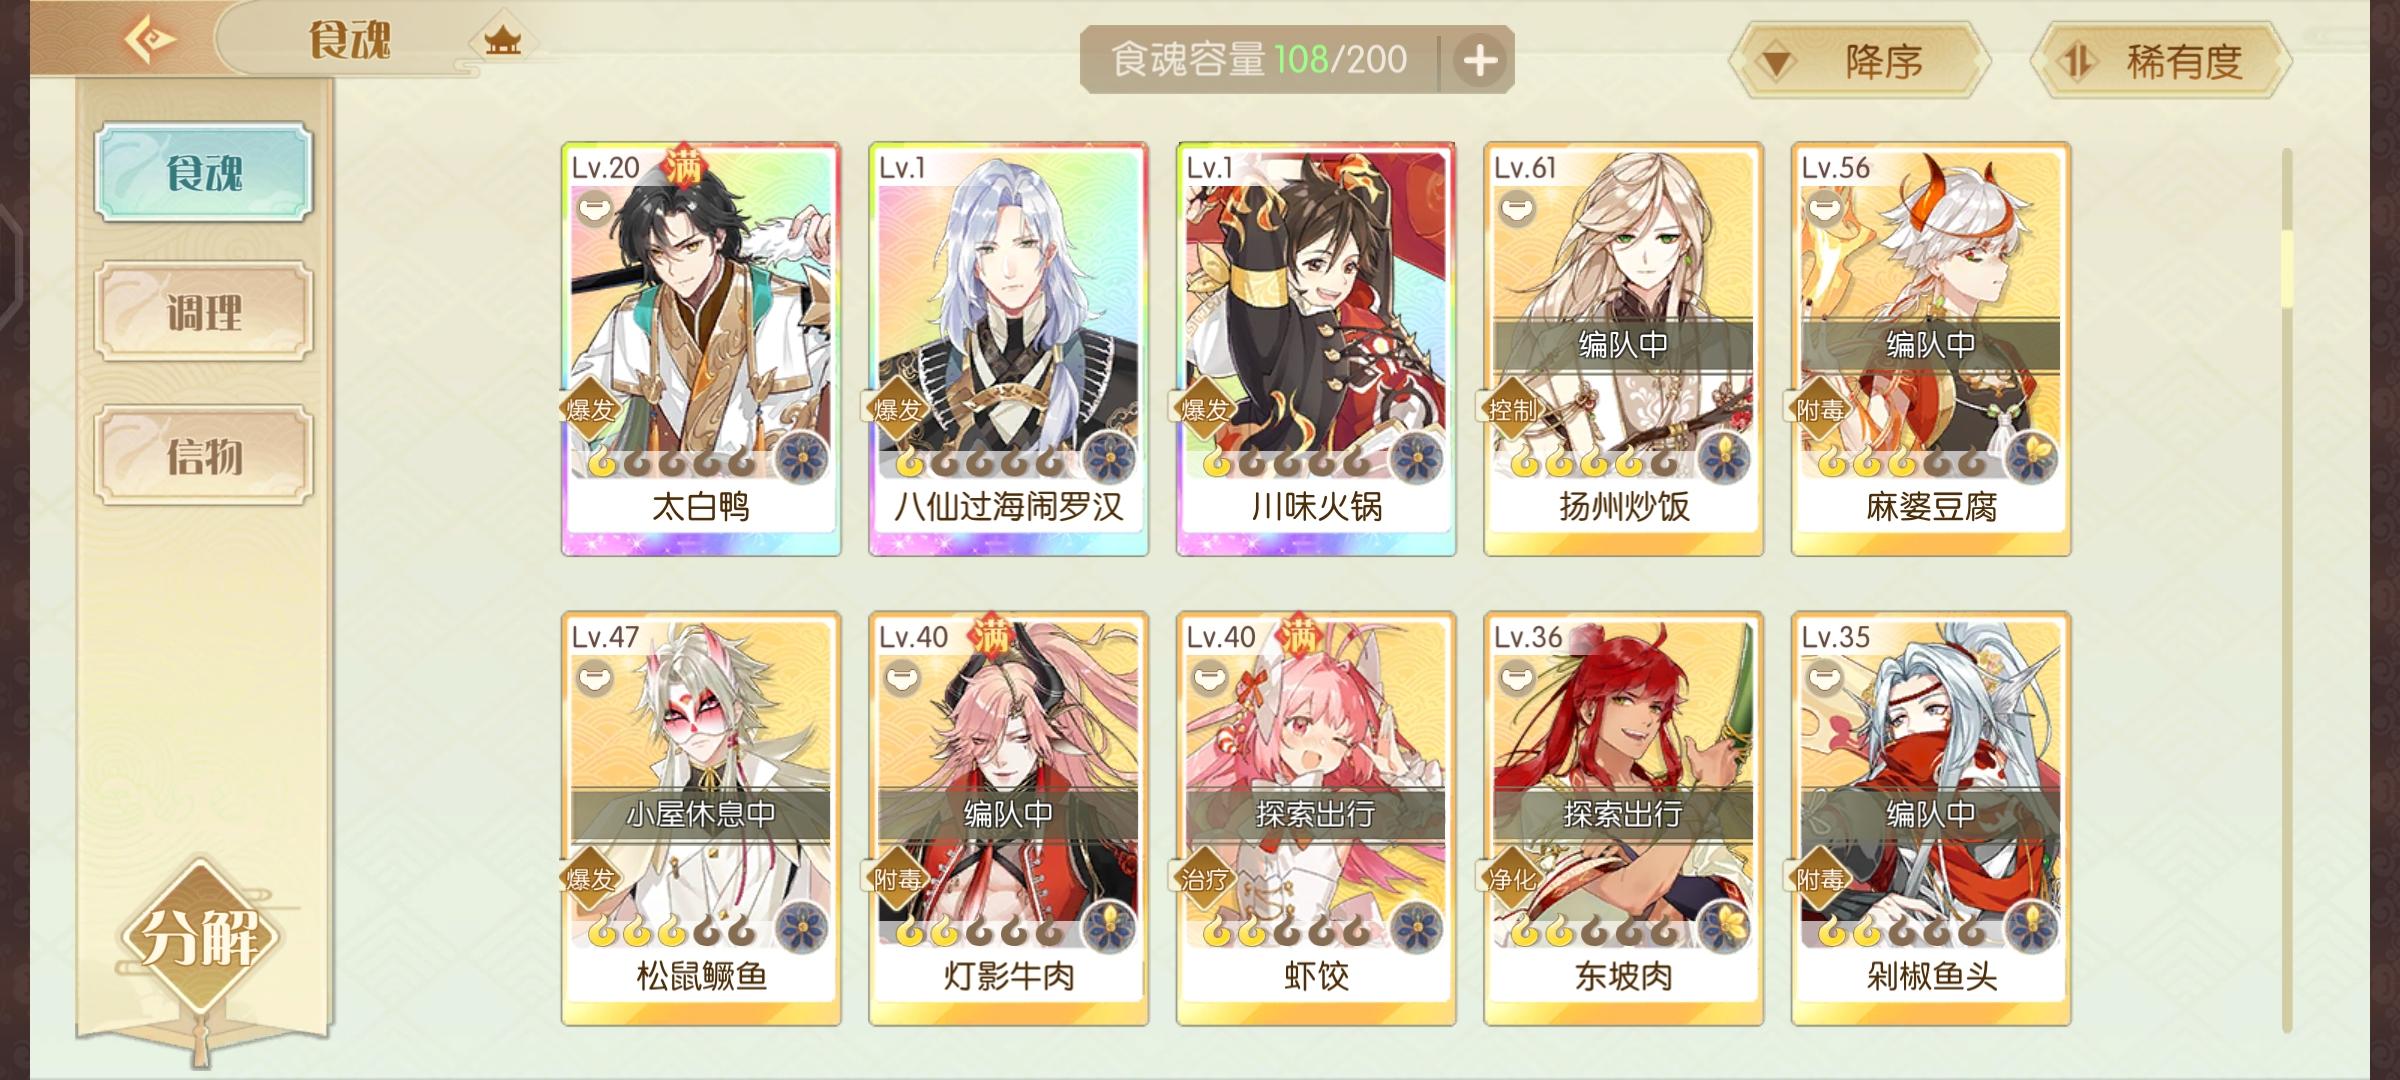Click the vertical list scrollbar

tap(2287, 590)
